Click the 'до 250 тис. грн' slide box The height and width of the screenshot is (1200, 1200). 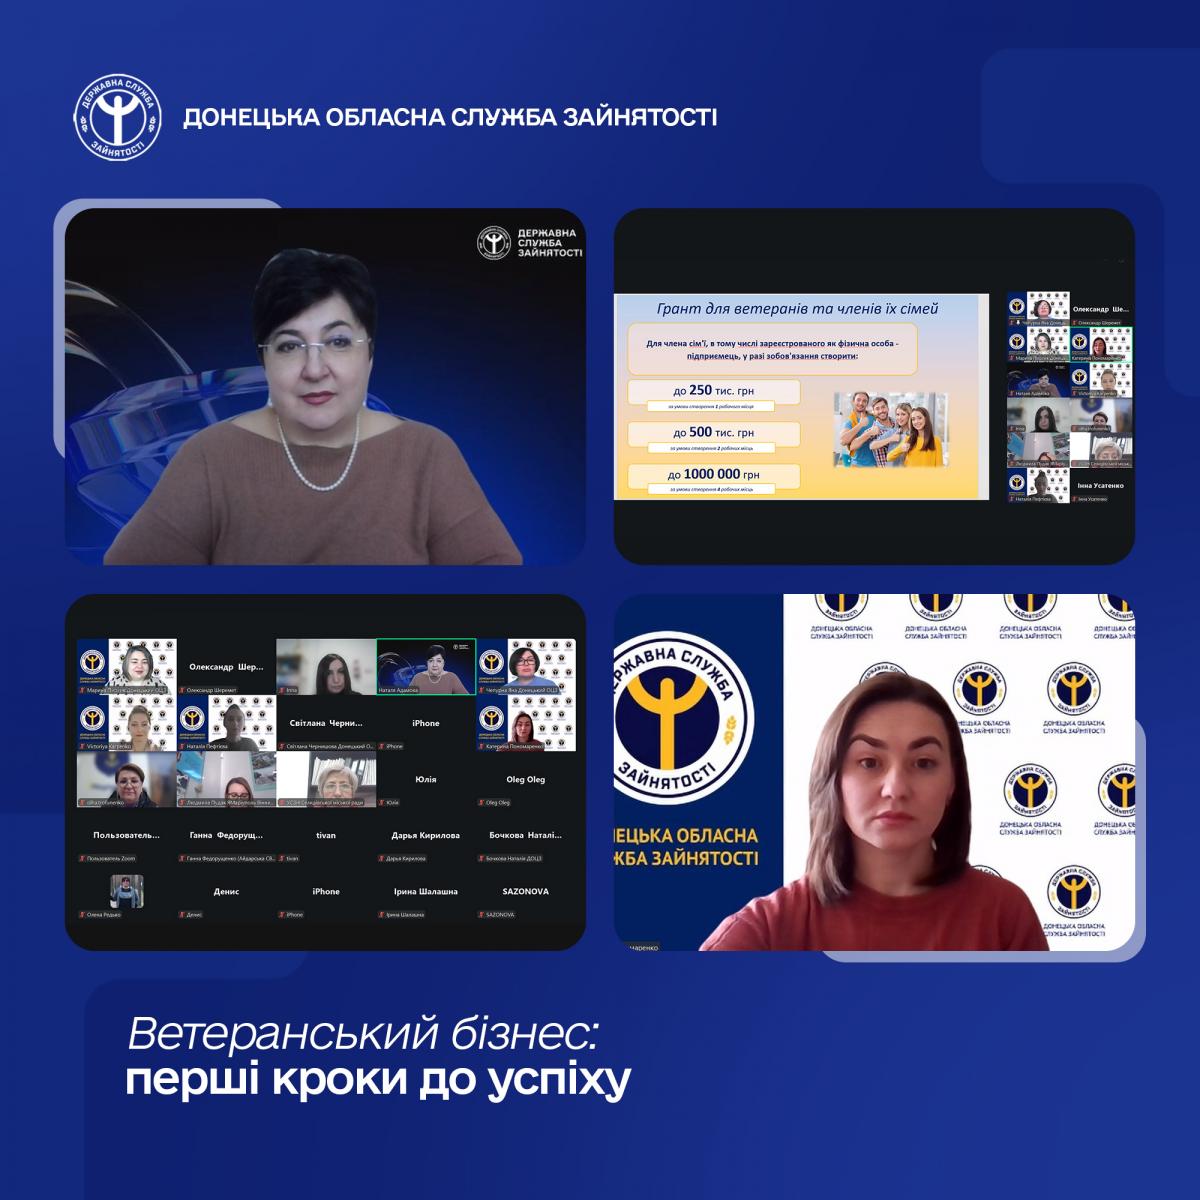pyautogui.click(x=714, y=391)
